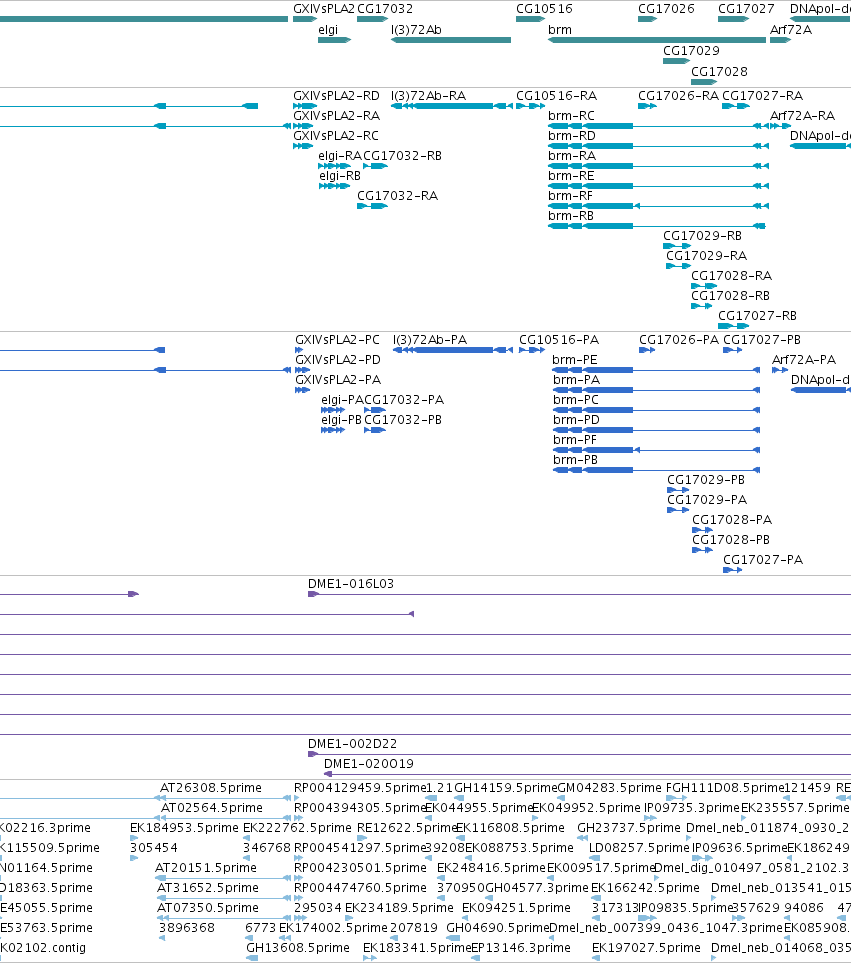Select the l(3)72Ab gene bar glyph

pos(451,40)
